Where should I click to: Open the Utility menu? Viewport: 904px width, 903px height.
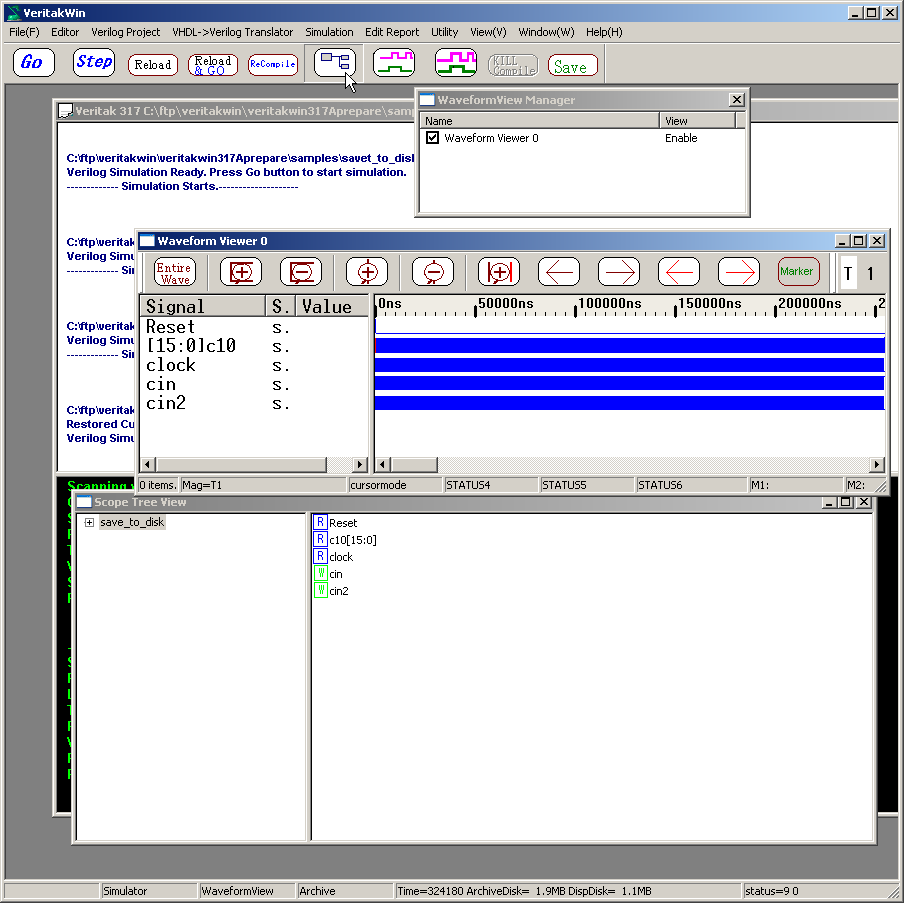[x=445, y=32]
